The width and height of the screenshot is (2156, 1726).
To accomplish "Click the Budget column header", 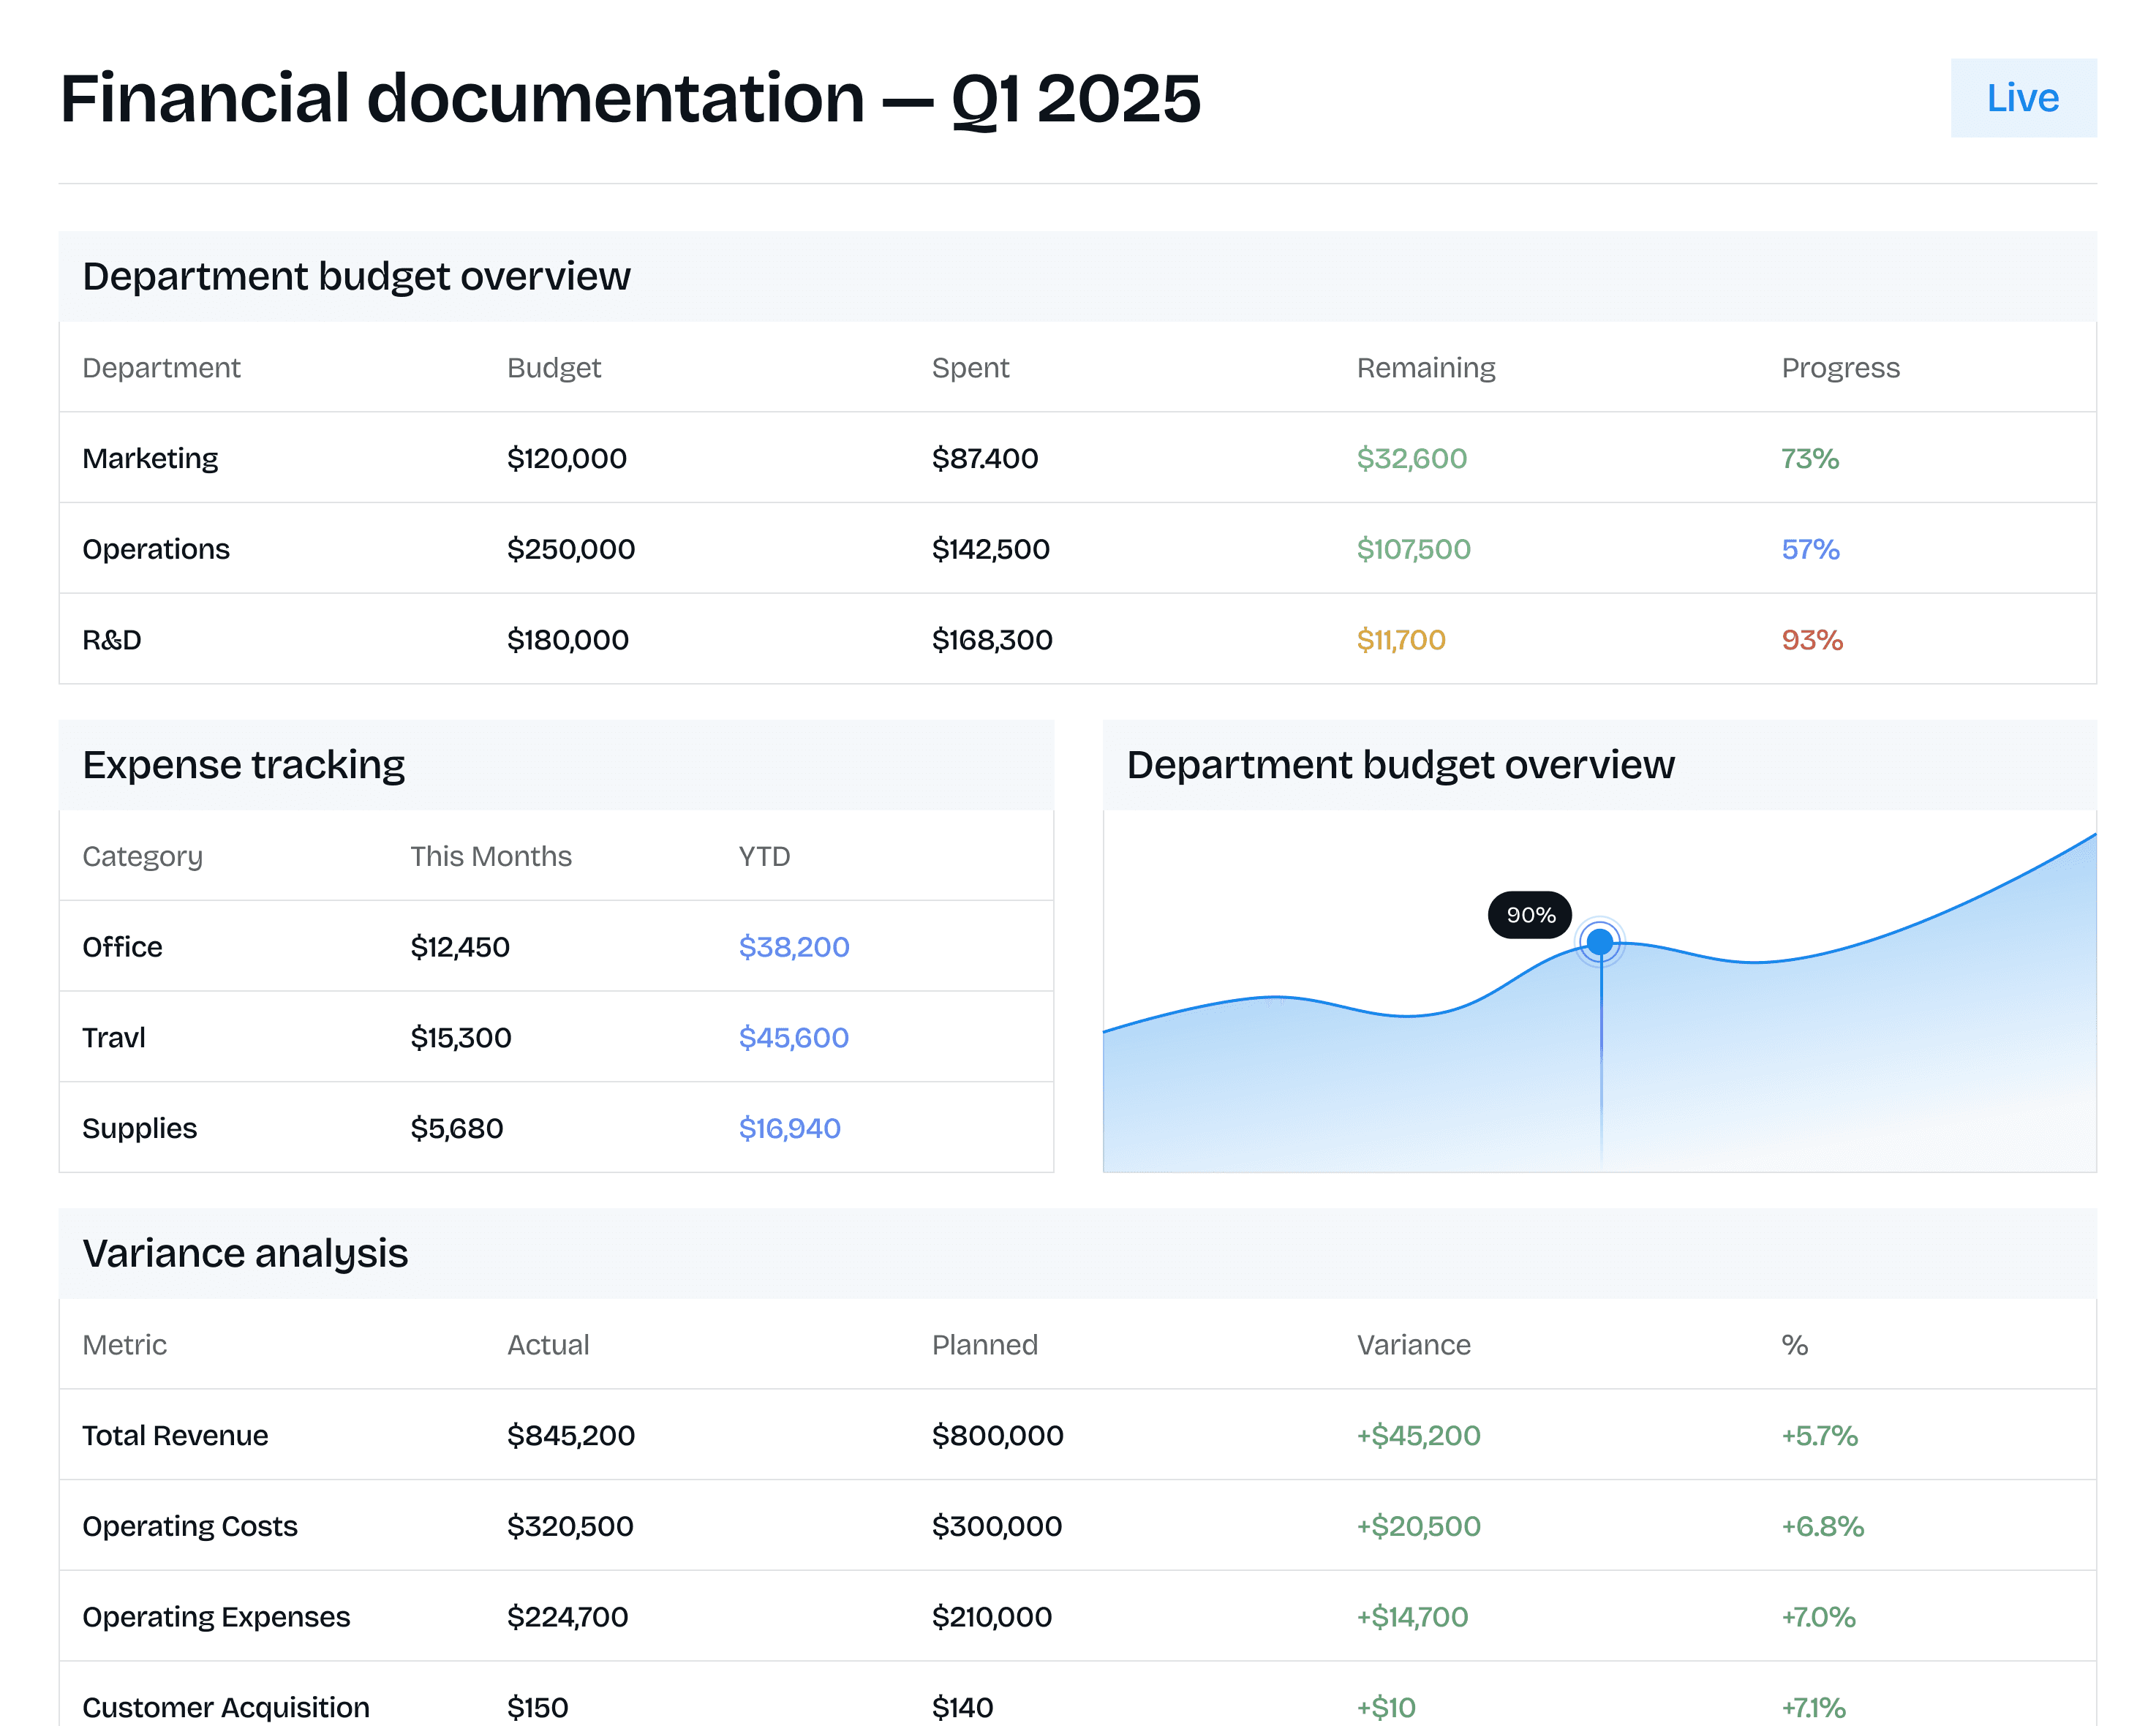I will coord(553,368).
